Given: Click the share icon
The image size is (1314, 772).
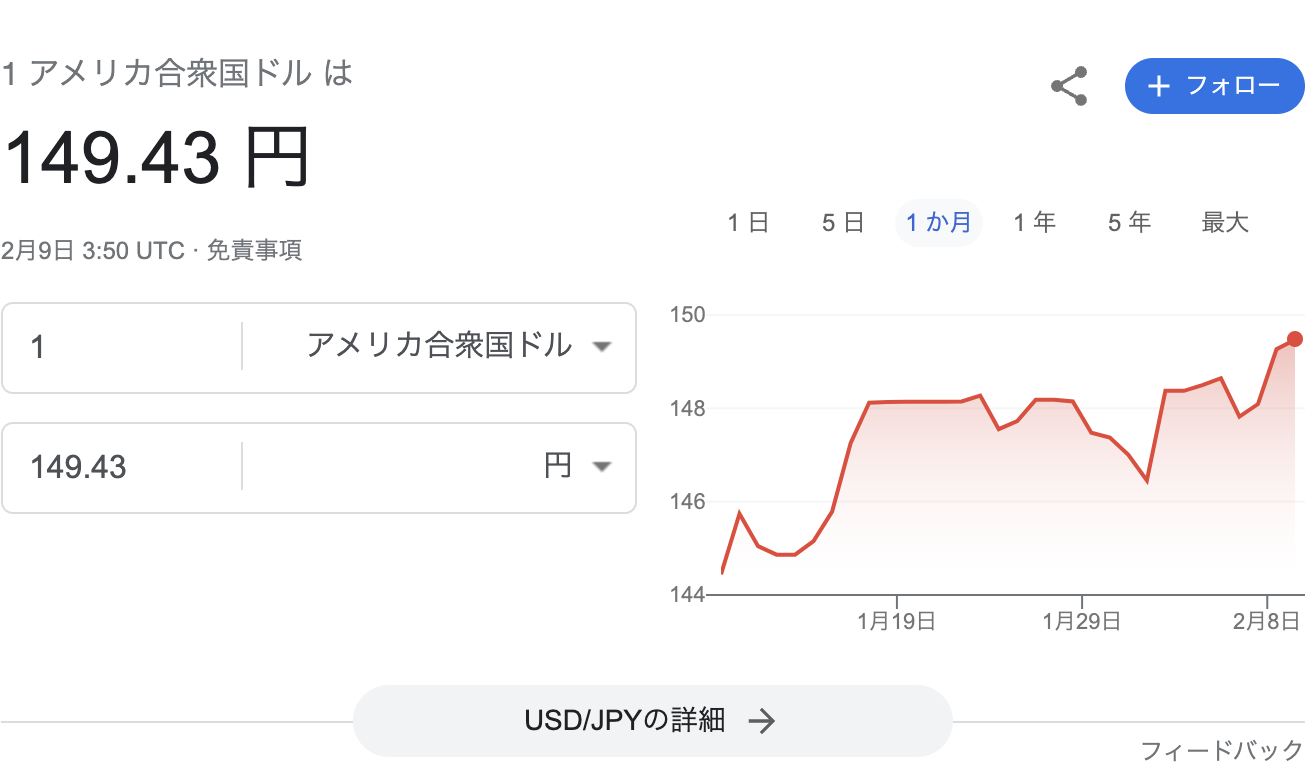Looking at the screenshot, I should click(x=1069, y=87).
